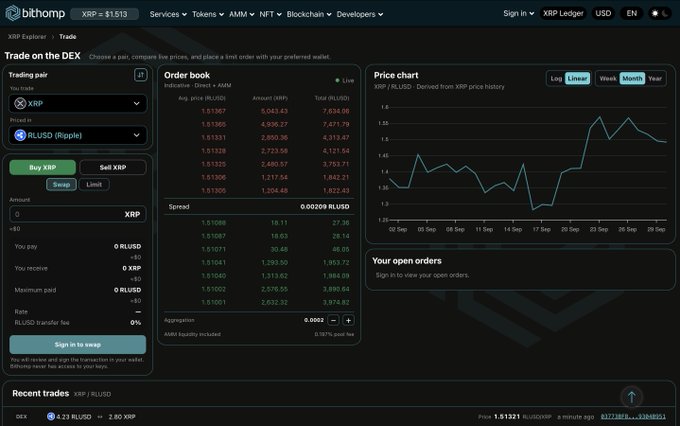Screen dimensions: 680x426
Task: Click the Sign in to swap button
Action: 78,344
